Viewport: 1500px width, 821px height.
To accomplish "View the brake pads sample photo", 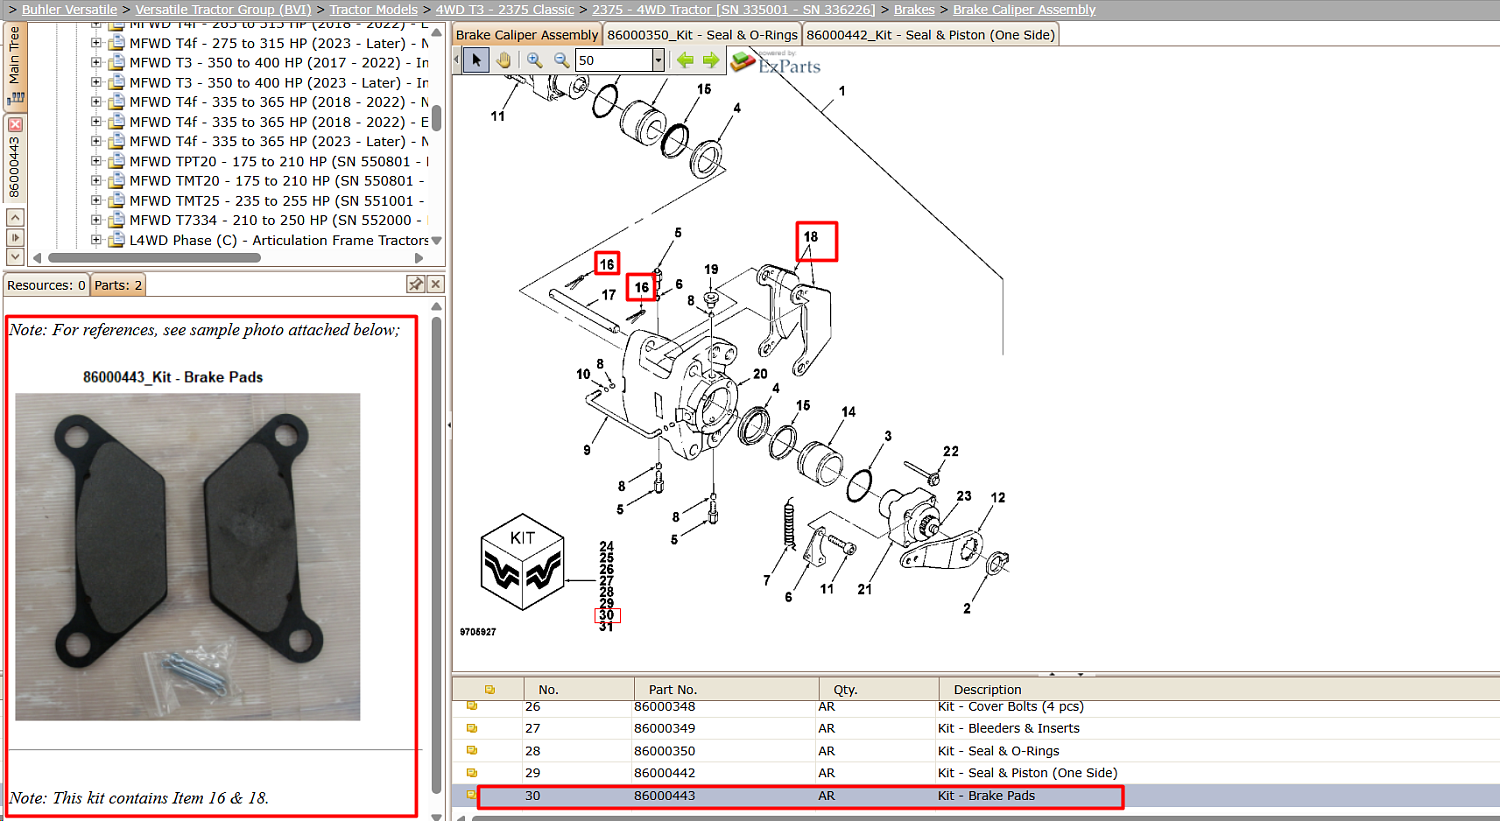I will pos(188,557).
